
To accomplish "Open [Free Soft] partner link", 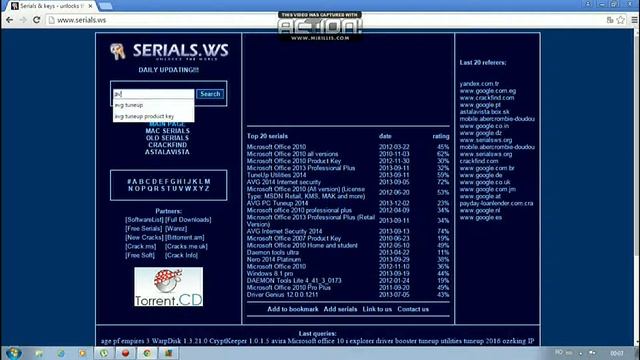I will pyautogui.click(x=140, y=255).
